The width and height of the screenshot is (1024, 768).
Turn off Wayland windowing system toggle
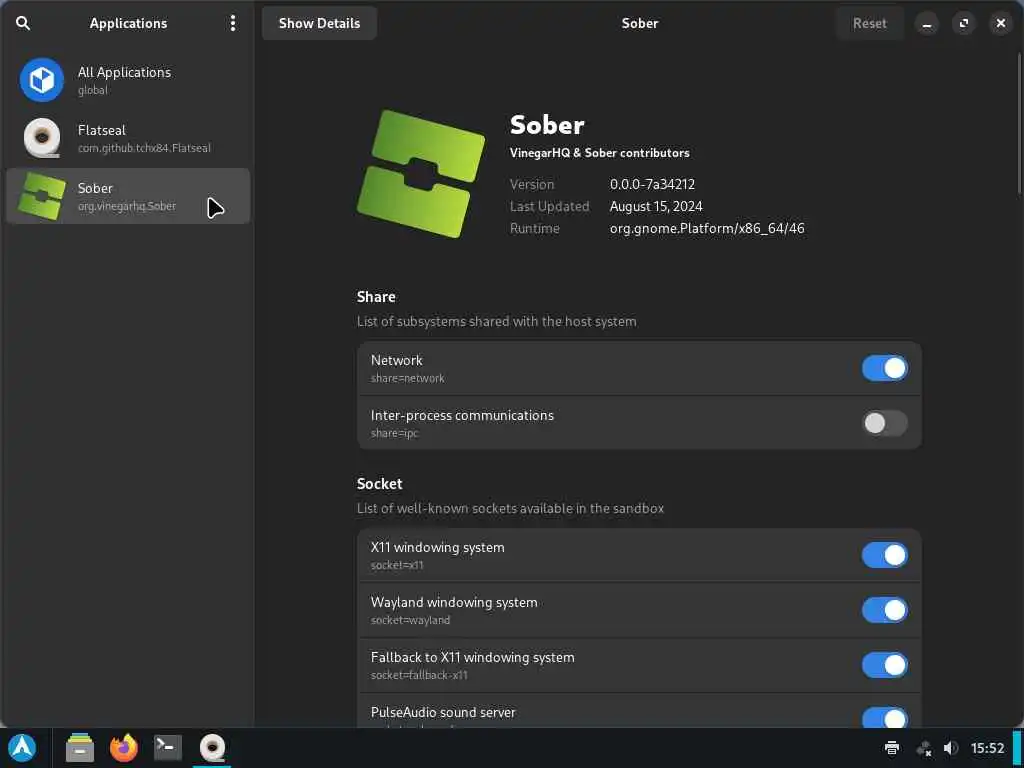click(x=884, y=610)
